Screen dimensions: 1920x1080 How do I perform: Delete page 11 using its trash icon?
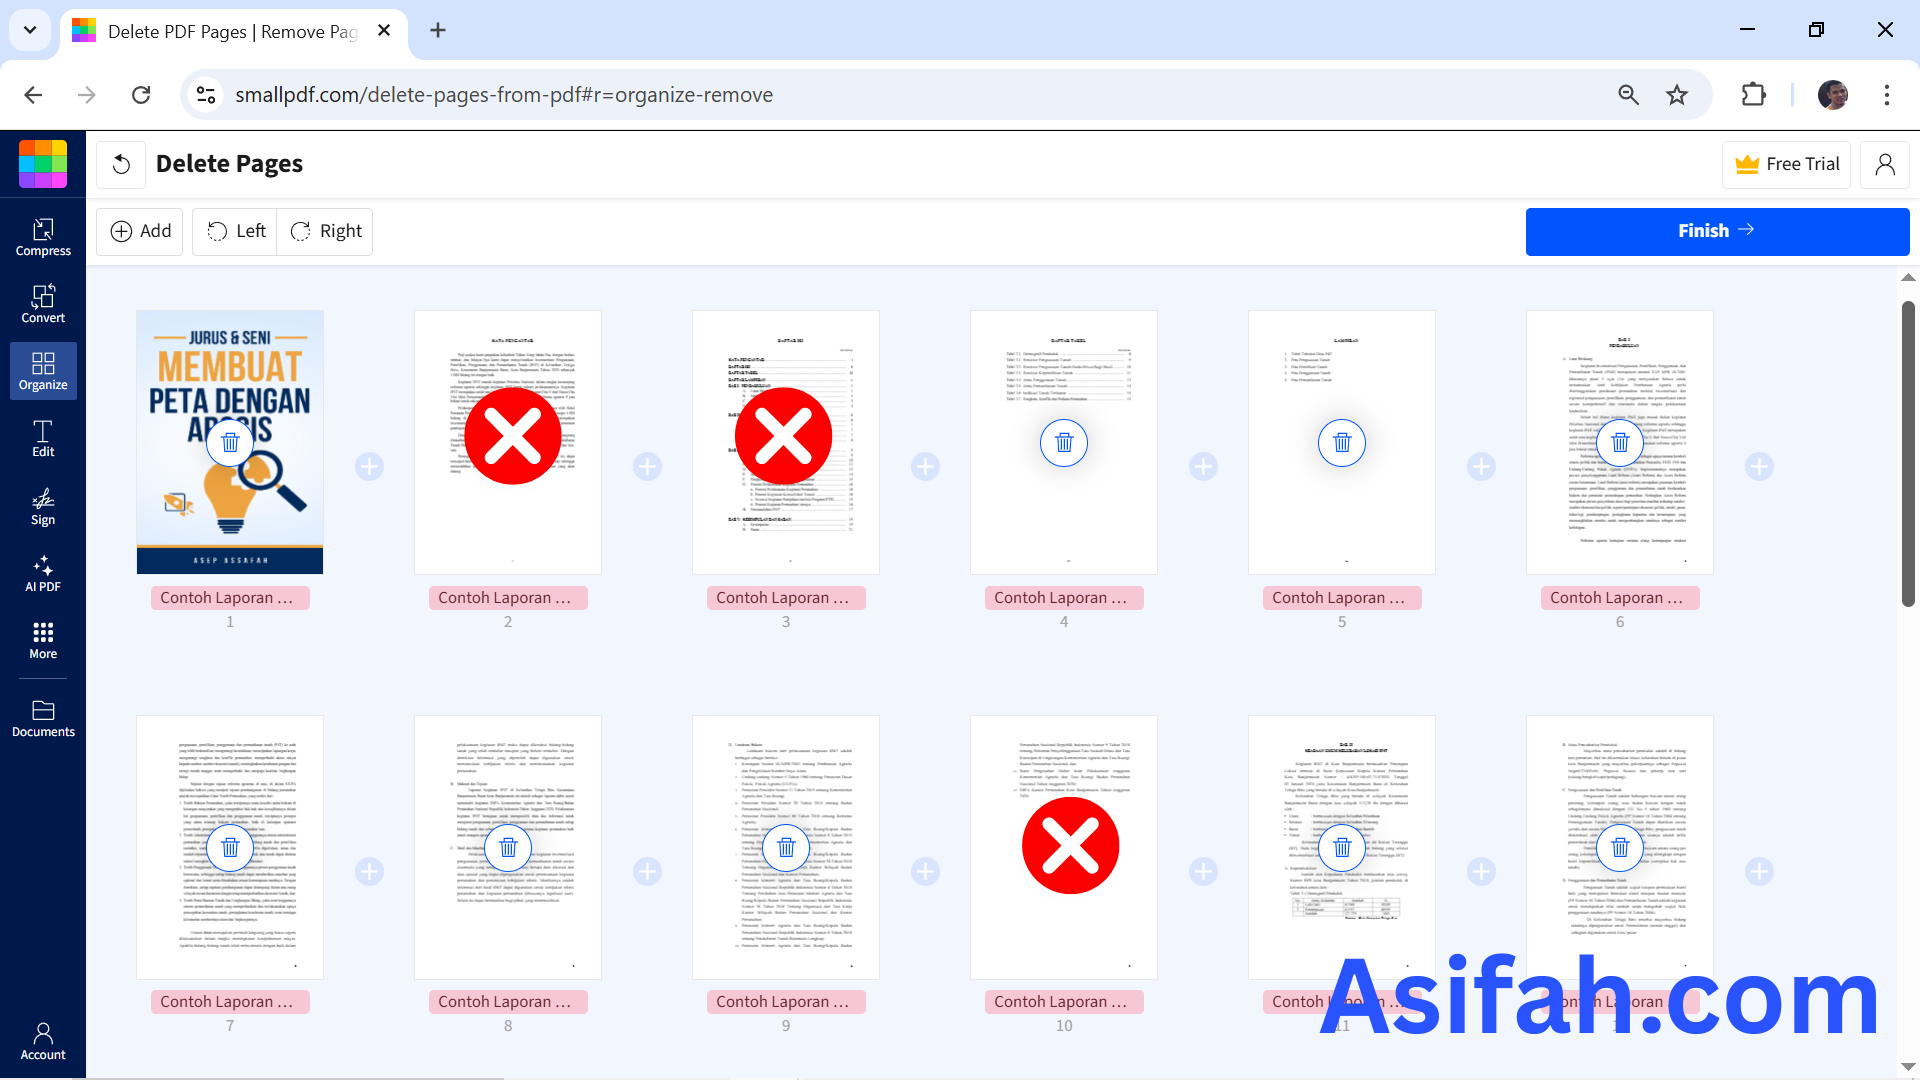coord(1342,848)
